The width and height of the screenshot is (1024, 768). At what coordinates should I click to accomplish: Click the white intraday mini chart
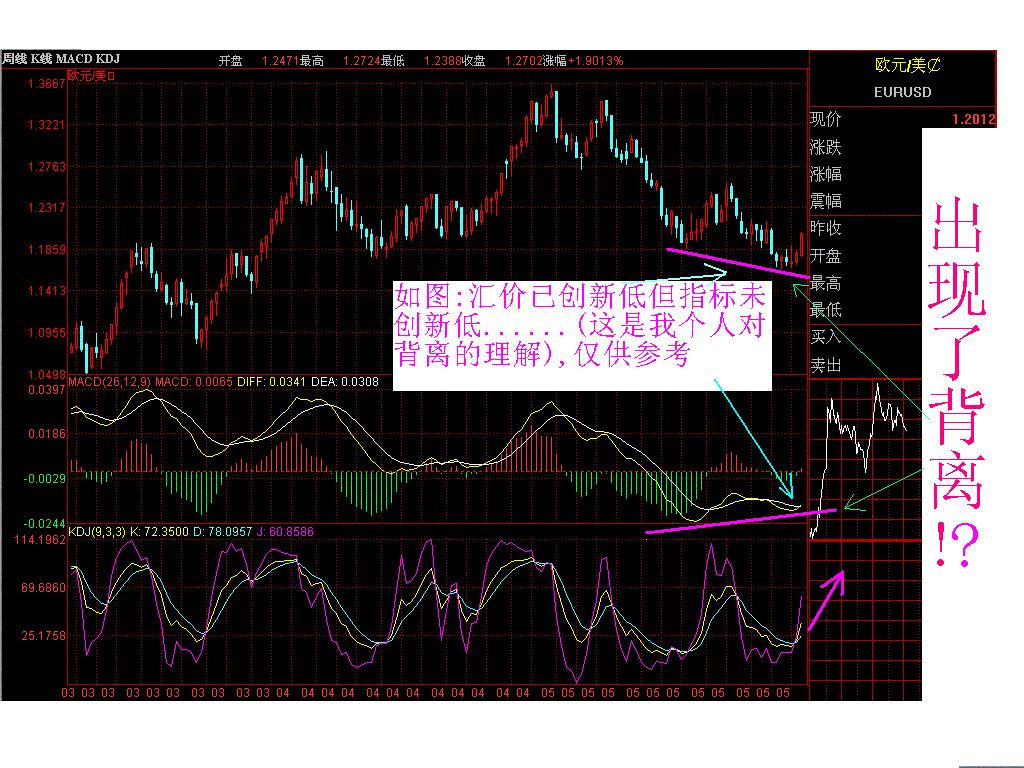click(858, 460)
